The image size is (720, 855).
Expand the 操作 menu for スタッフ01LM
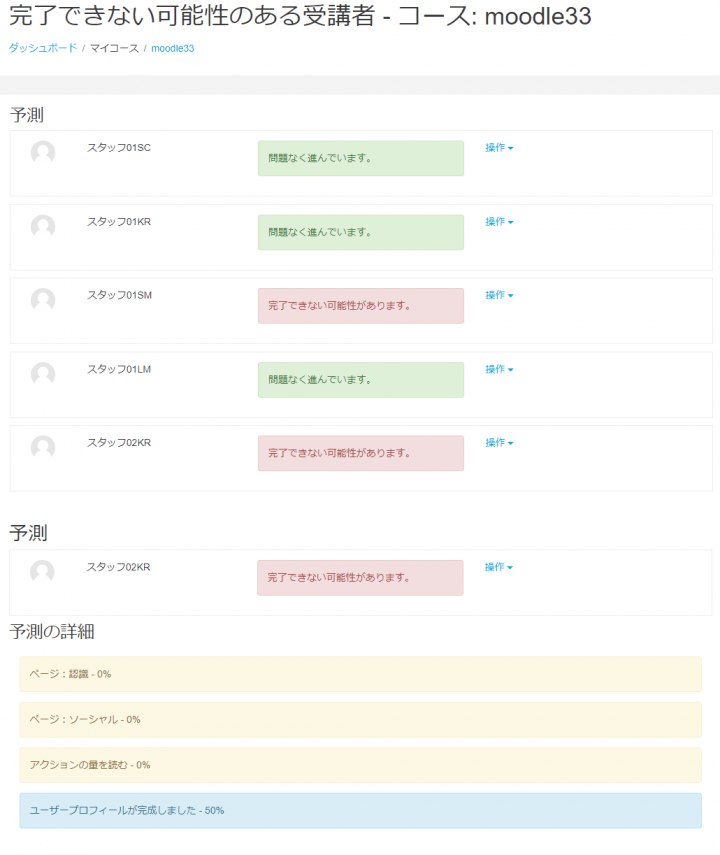(499, 369)
